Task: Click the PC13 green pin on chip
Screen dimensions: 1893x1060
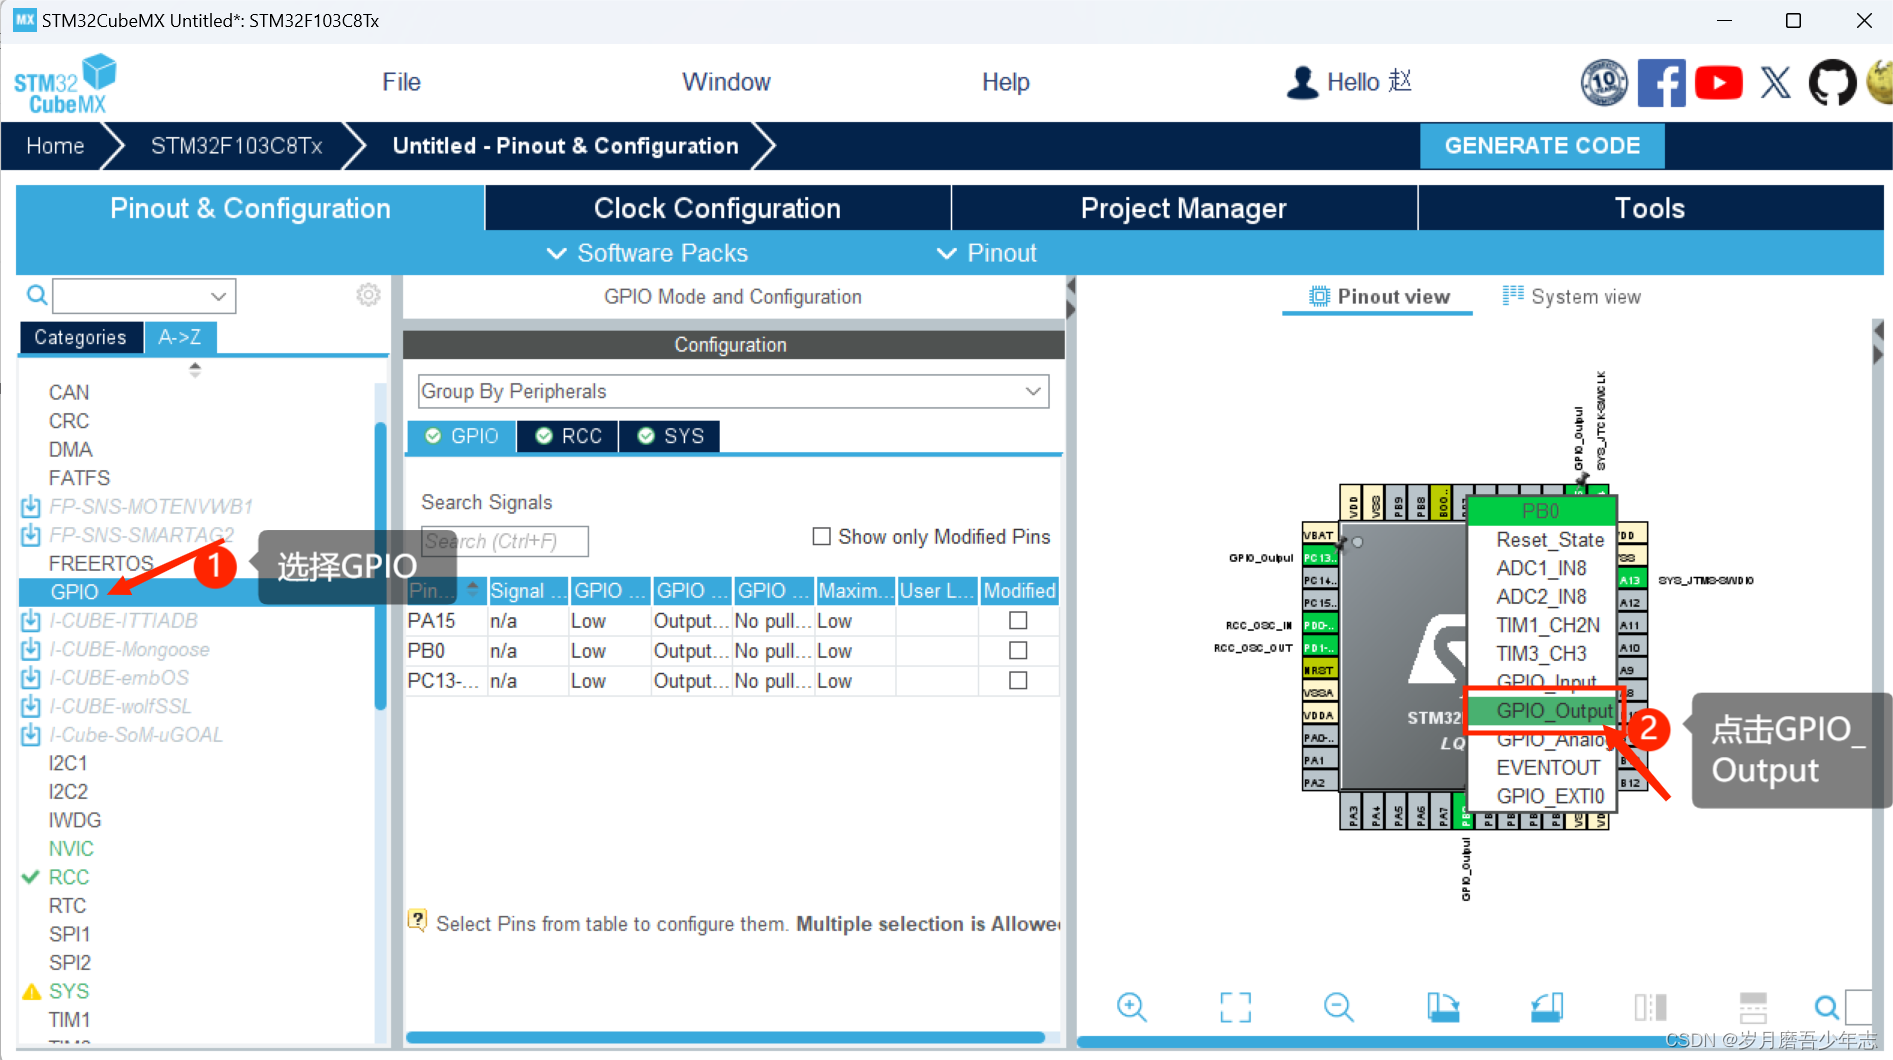Action: pos(1318,557)
